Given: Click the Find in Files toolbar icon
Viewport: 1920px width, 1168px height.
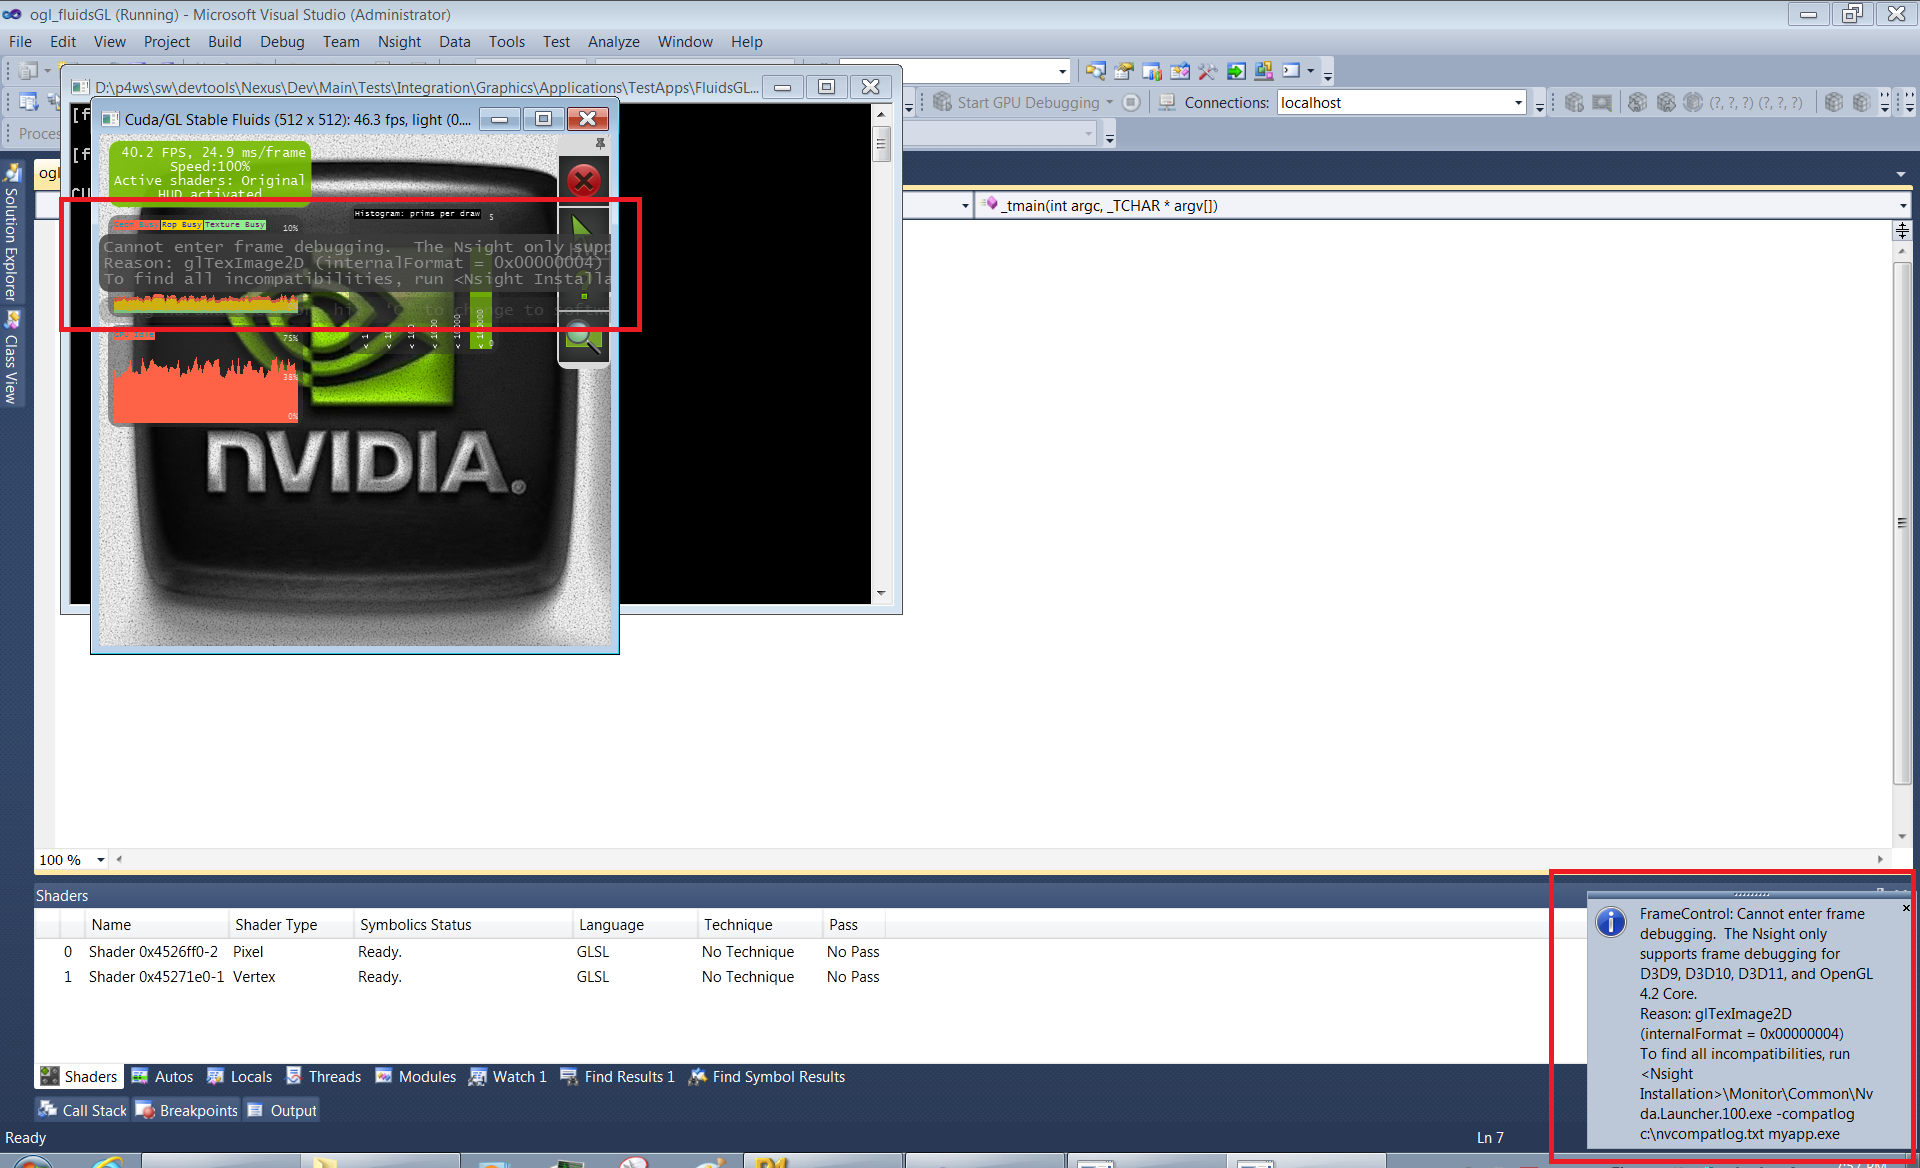Looking at the screenshot, I should [1095, 71].
